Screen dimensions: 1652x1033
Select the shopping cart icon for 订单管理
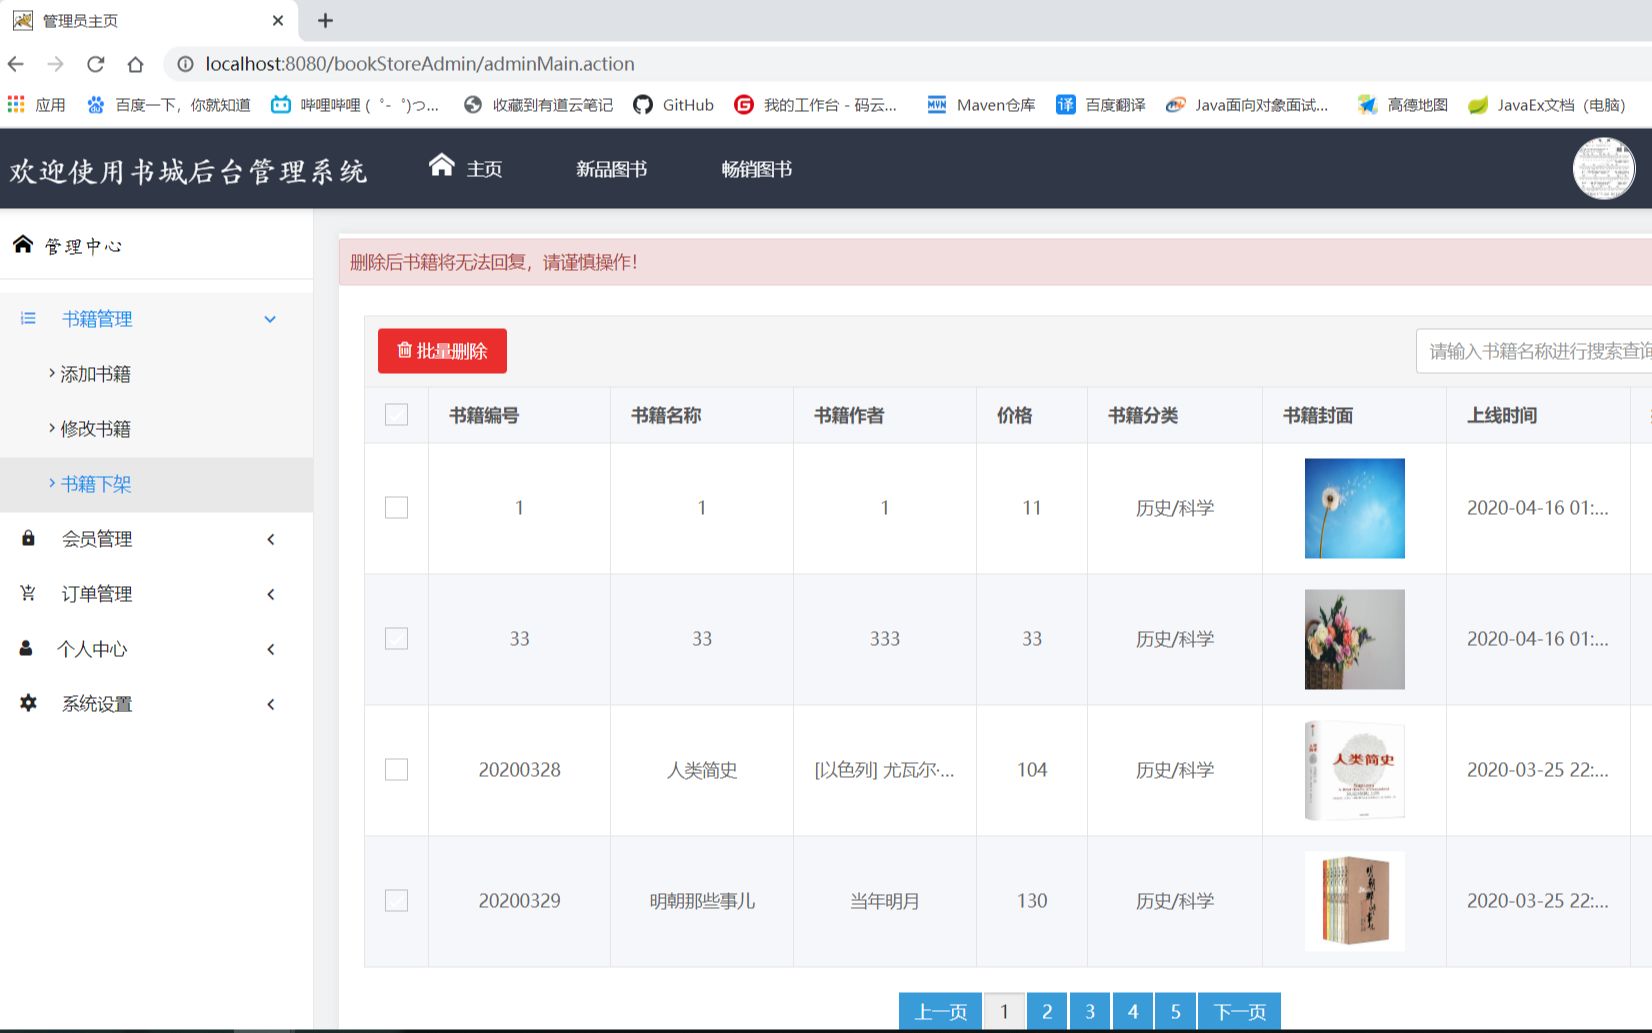(26, 593)
